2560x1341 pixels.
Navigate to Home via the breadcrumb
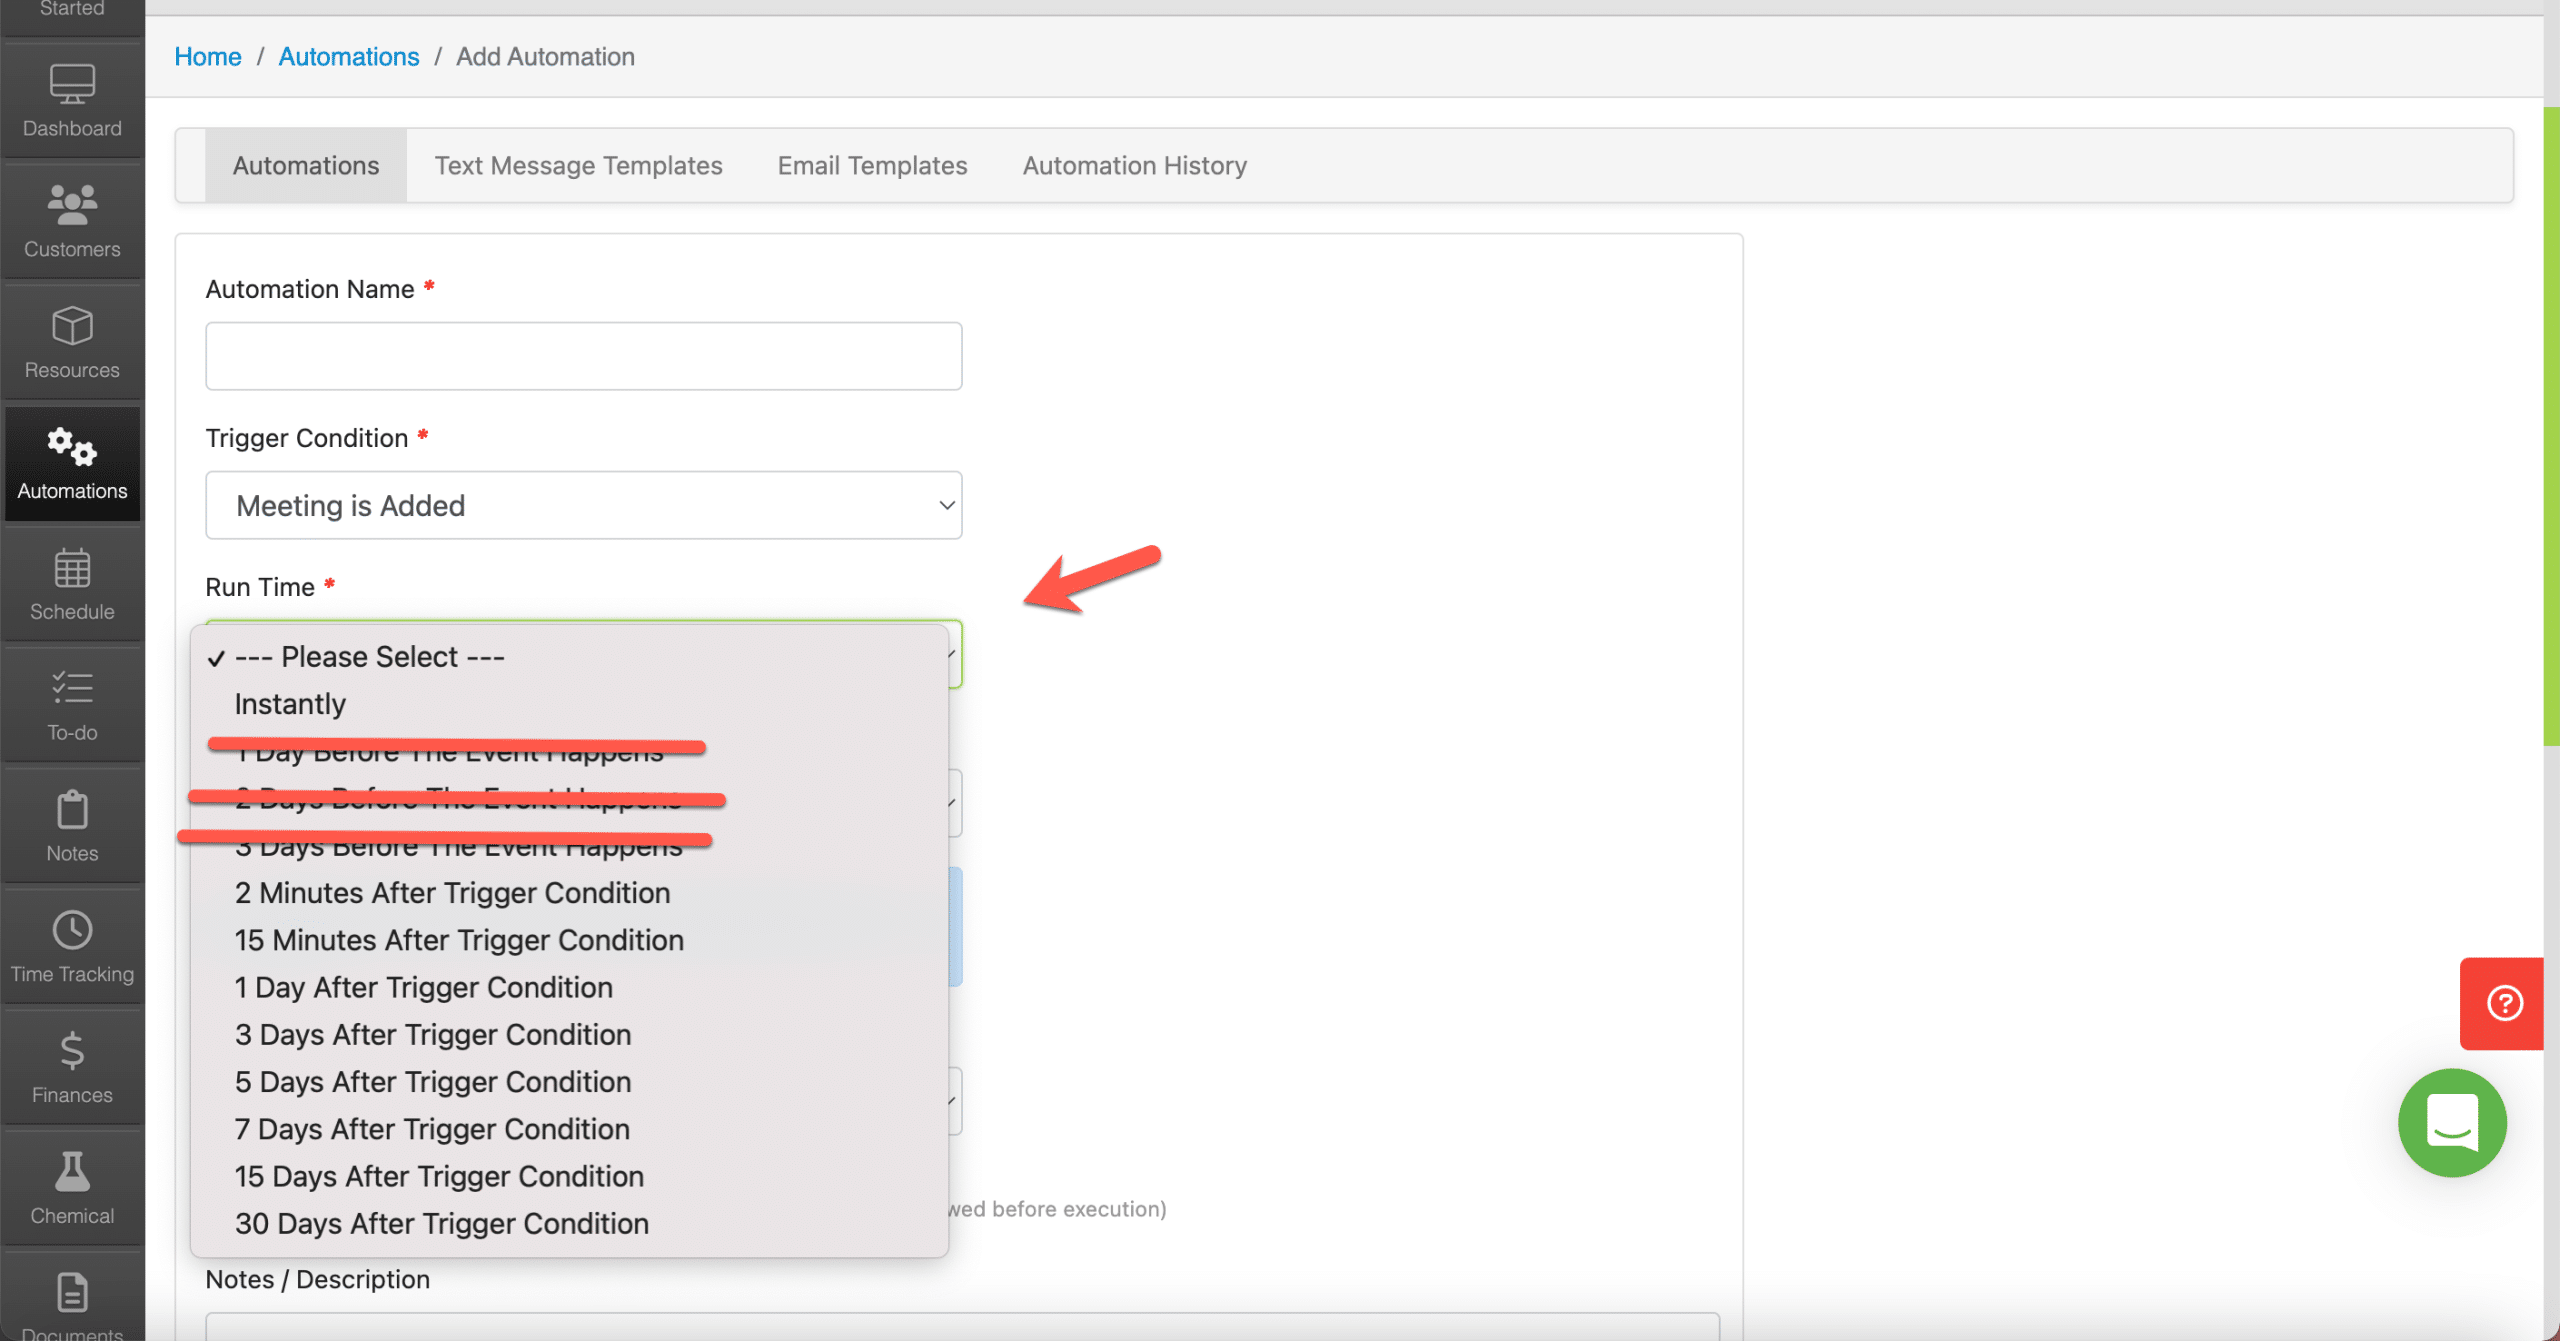coord(207,56)
